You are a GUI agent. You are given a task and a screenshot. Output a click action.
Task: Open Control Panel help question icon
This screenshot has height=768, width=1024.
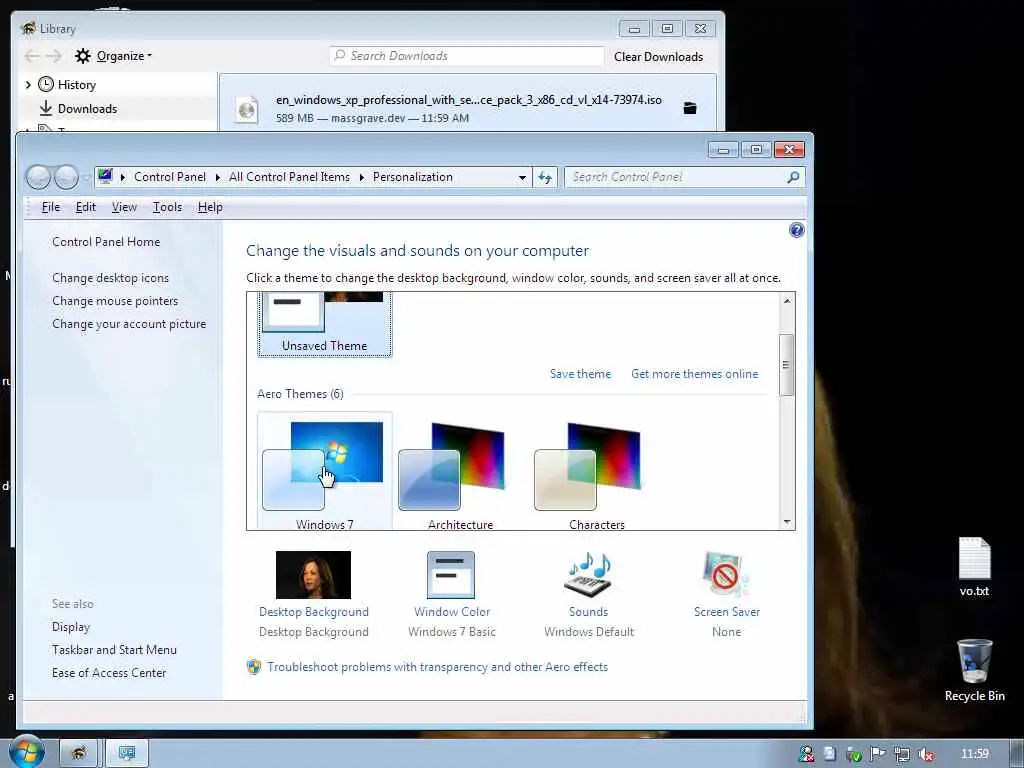coord(796,230)
